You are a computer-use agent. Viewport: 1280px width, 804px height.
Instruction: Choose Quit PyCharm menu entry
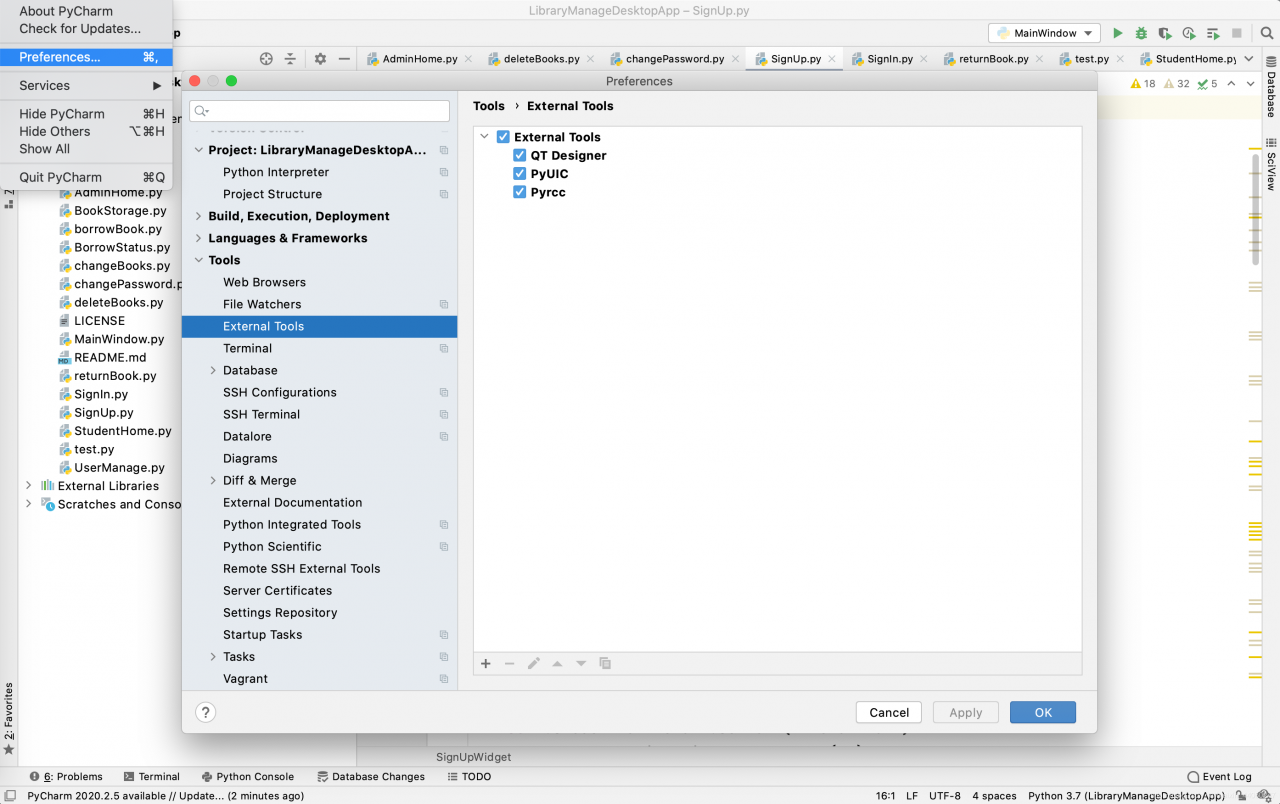[x=86, y=177]
